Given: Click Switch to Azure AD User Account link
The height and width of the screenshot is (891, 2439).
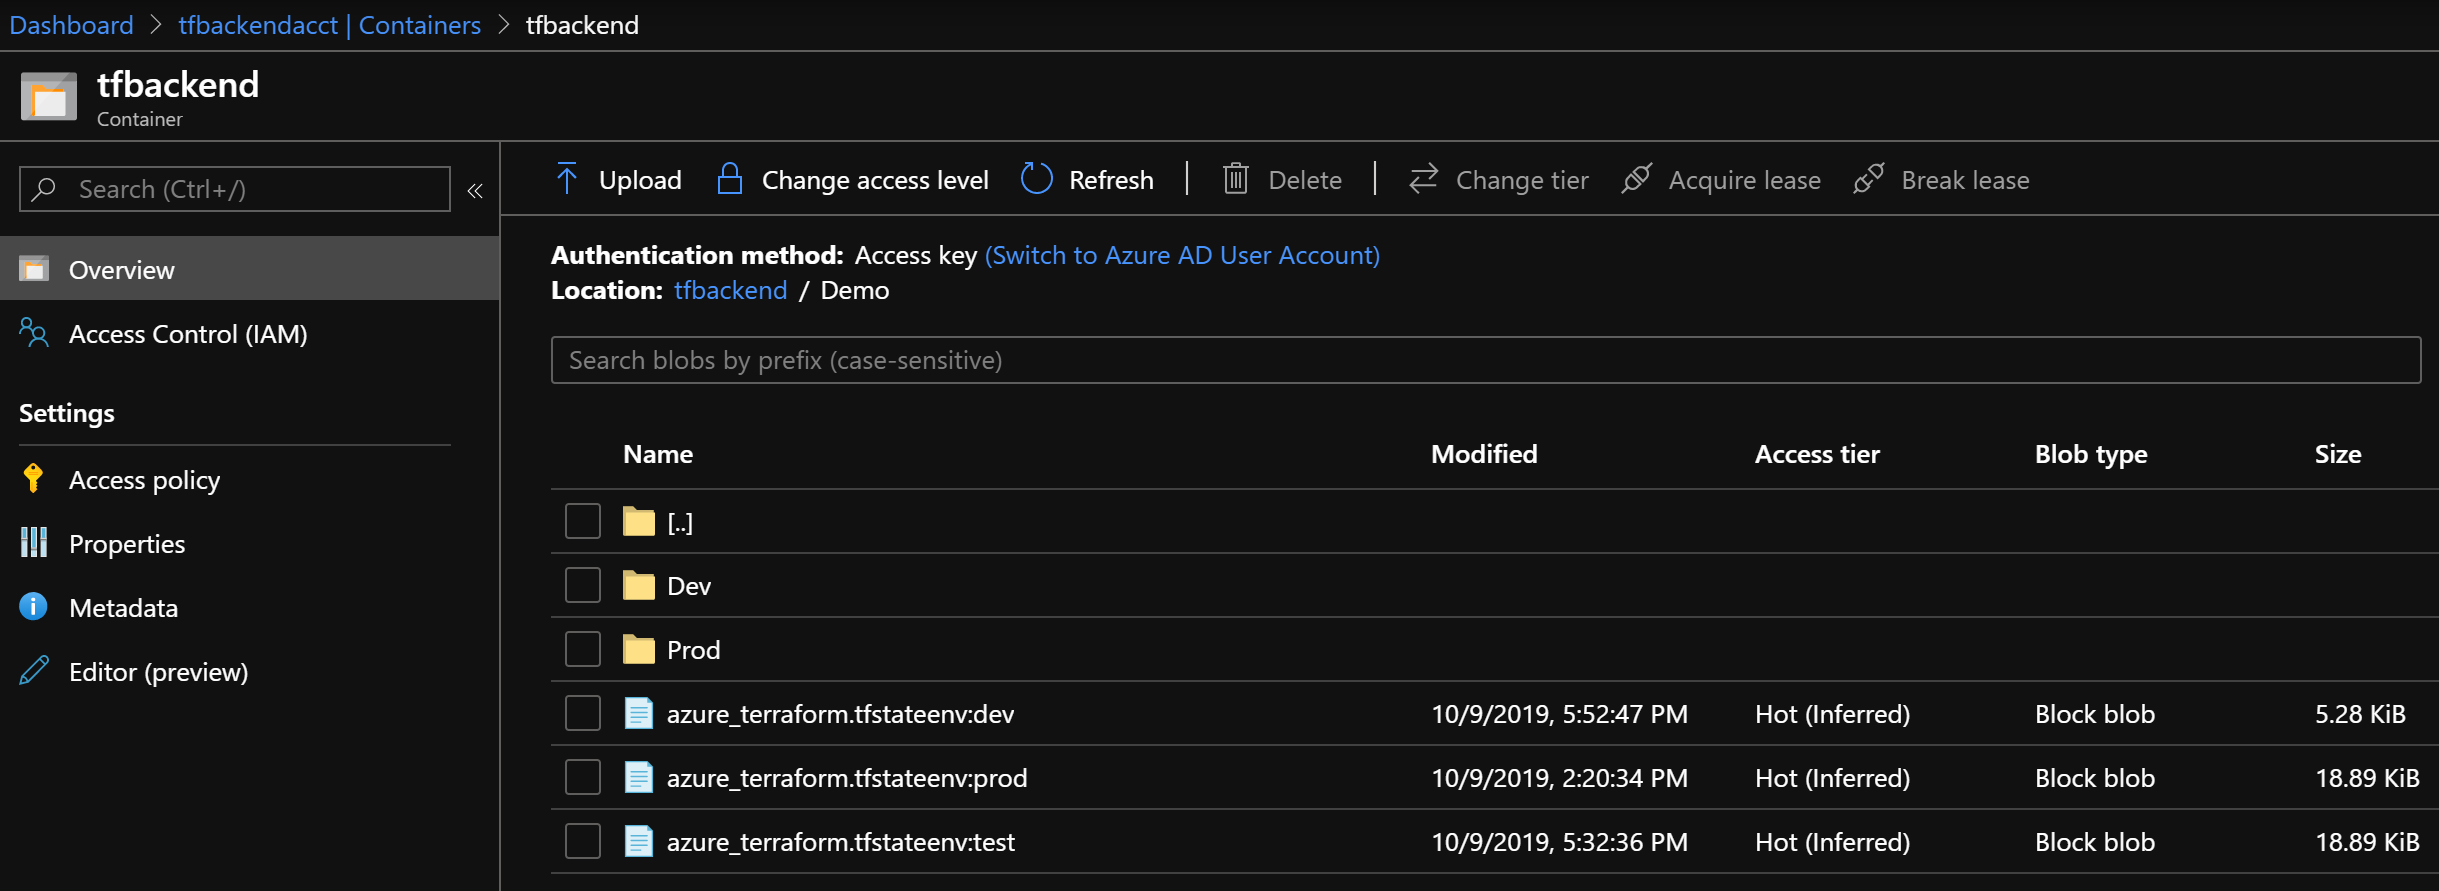Looking at the screenshot, I should 1182,255.
